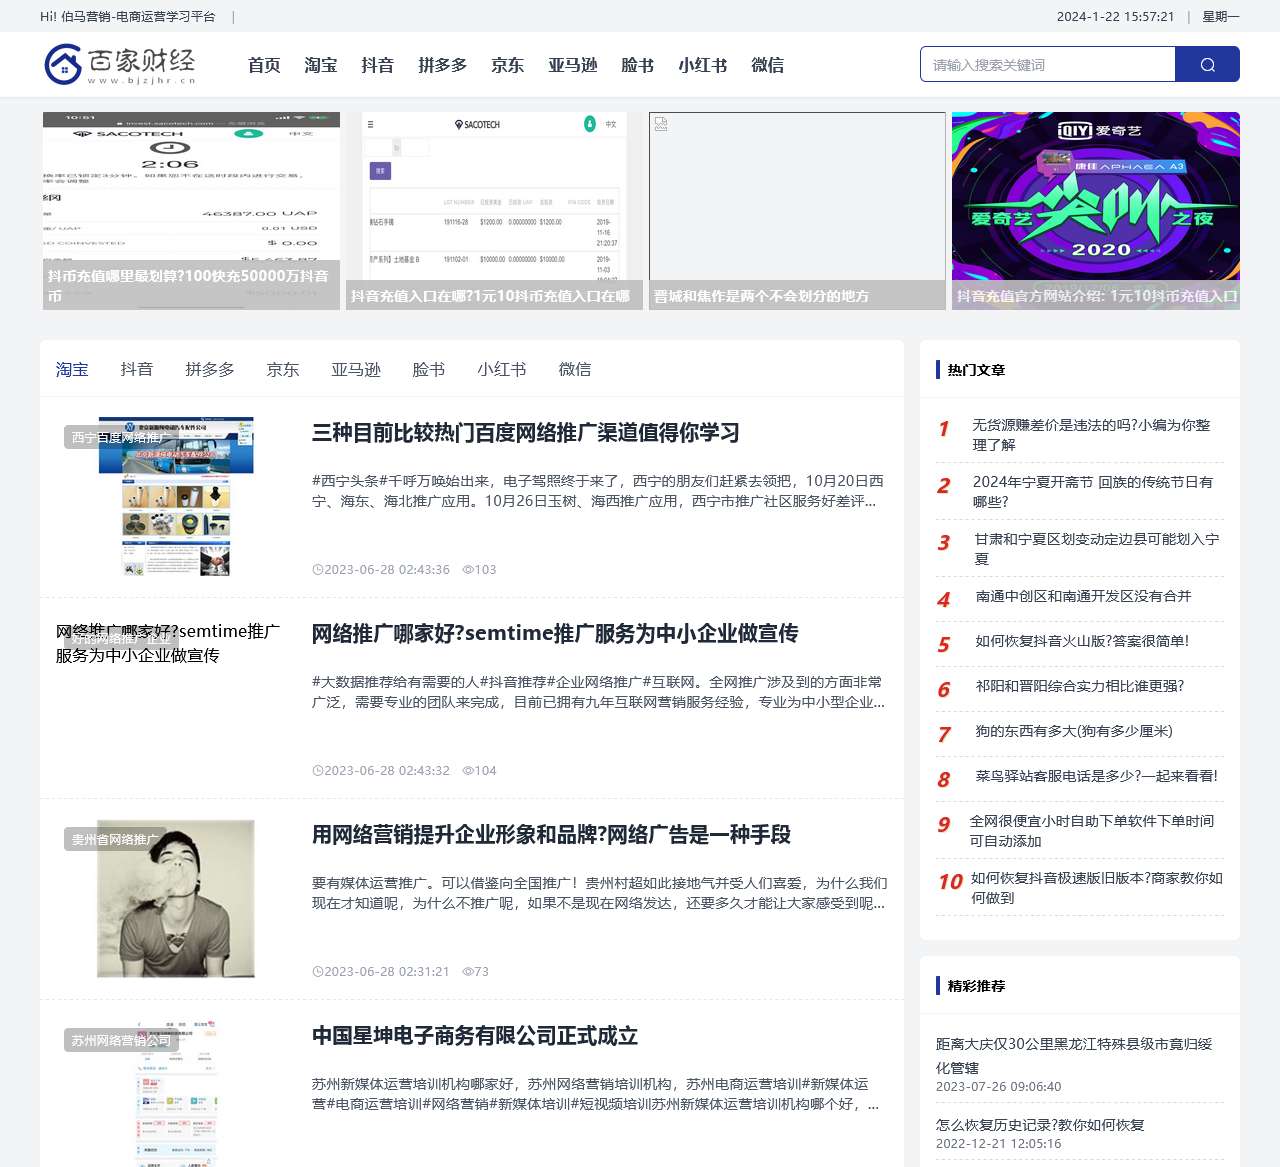Click the search keyword input field

click(1048, 64)
